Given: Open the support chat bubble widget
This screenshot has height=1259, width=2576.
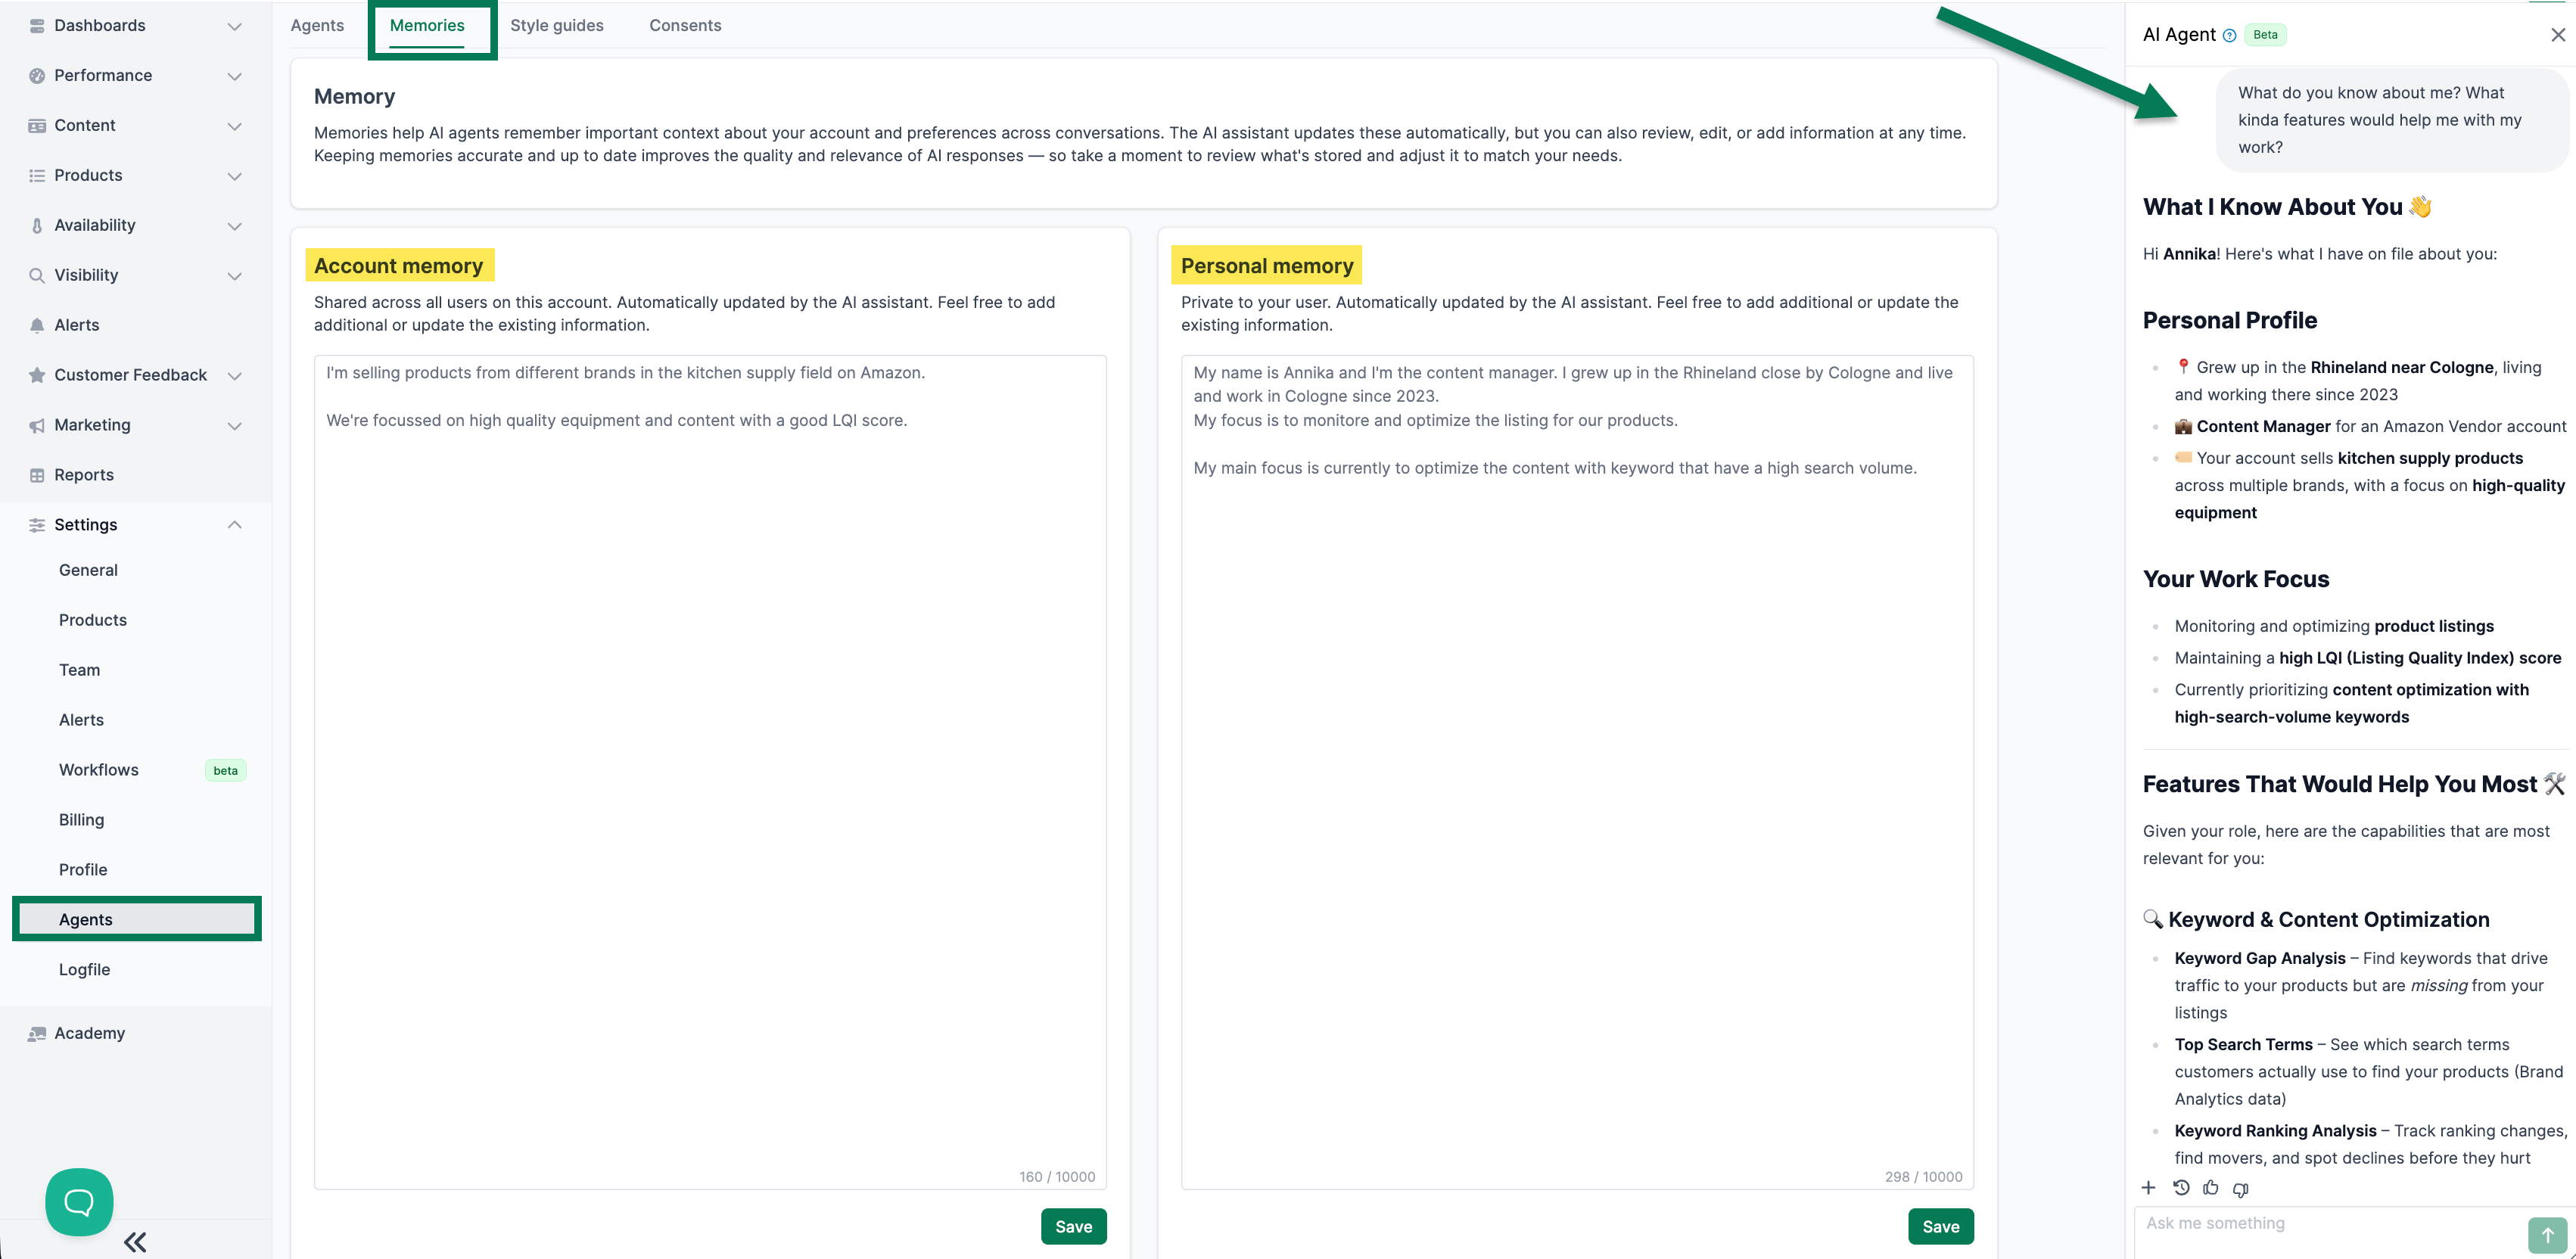Looking at the screenshot, I should pos(79,1201).
